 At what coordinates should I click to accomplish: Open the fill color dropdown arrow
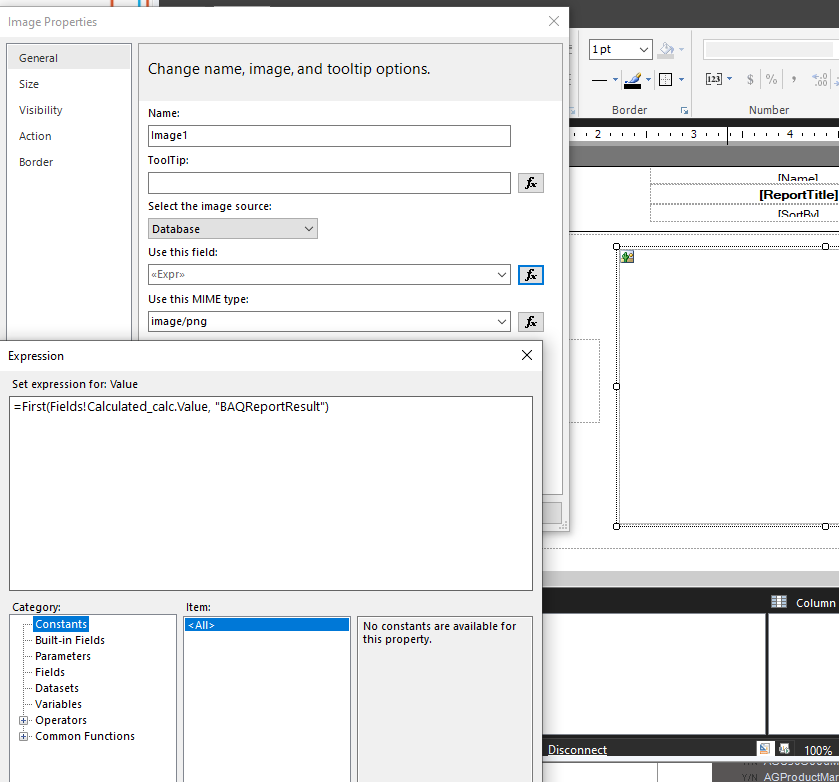[x=681, y=49]
